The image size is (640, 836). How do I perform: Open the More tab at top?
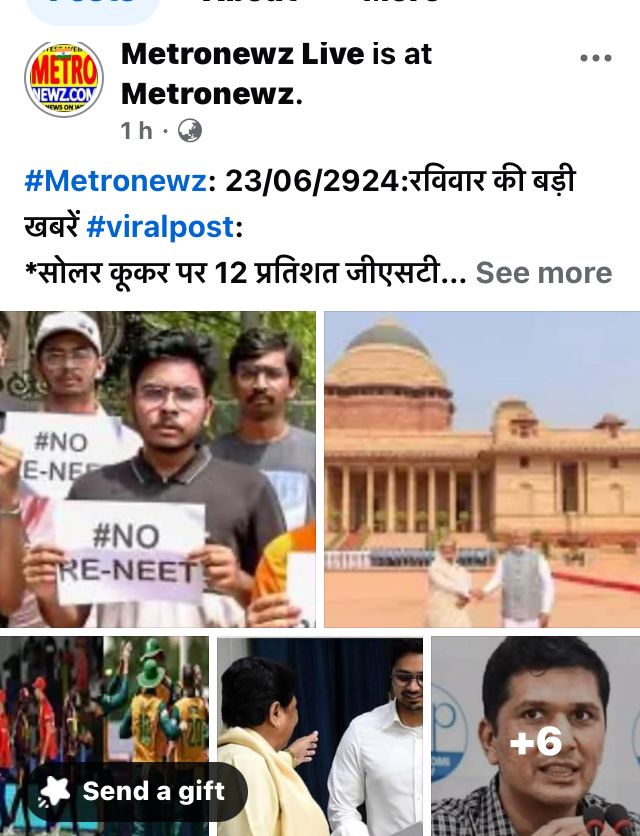pyautogui.click(x=401, y=4)
